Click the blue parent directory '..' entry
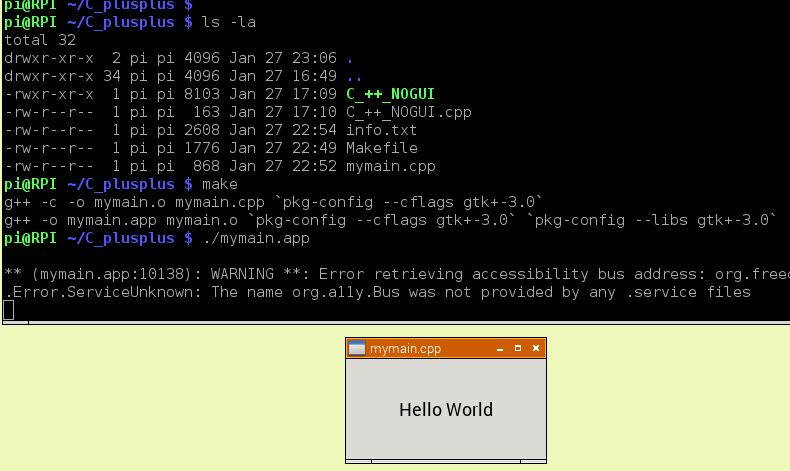Image resolution: width=790 pixels, height=471 pixels. coord(354,76)
